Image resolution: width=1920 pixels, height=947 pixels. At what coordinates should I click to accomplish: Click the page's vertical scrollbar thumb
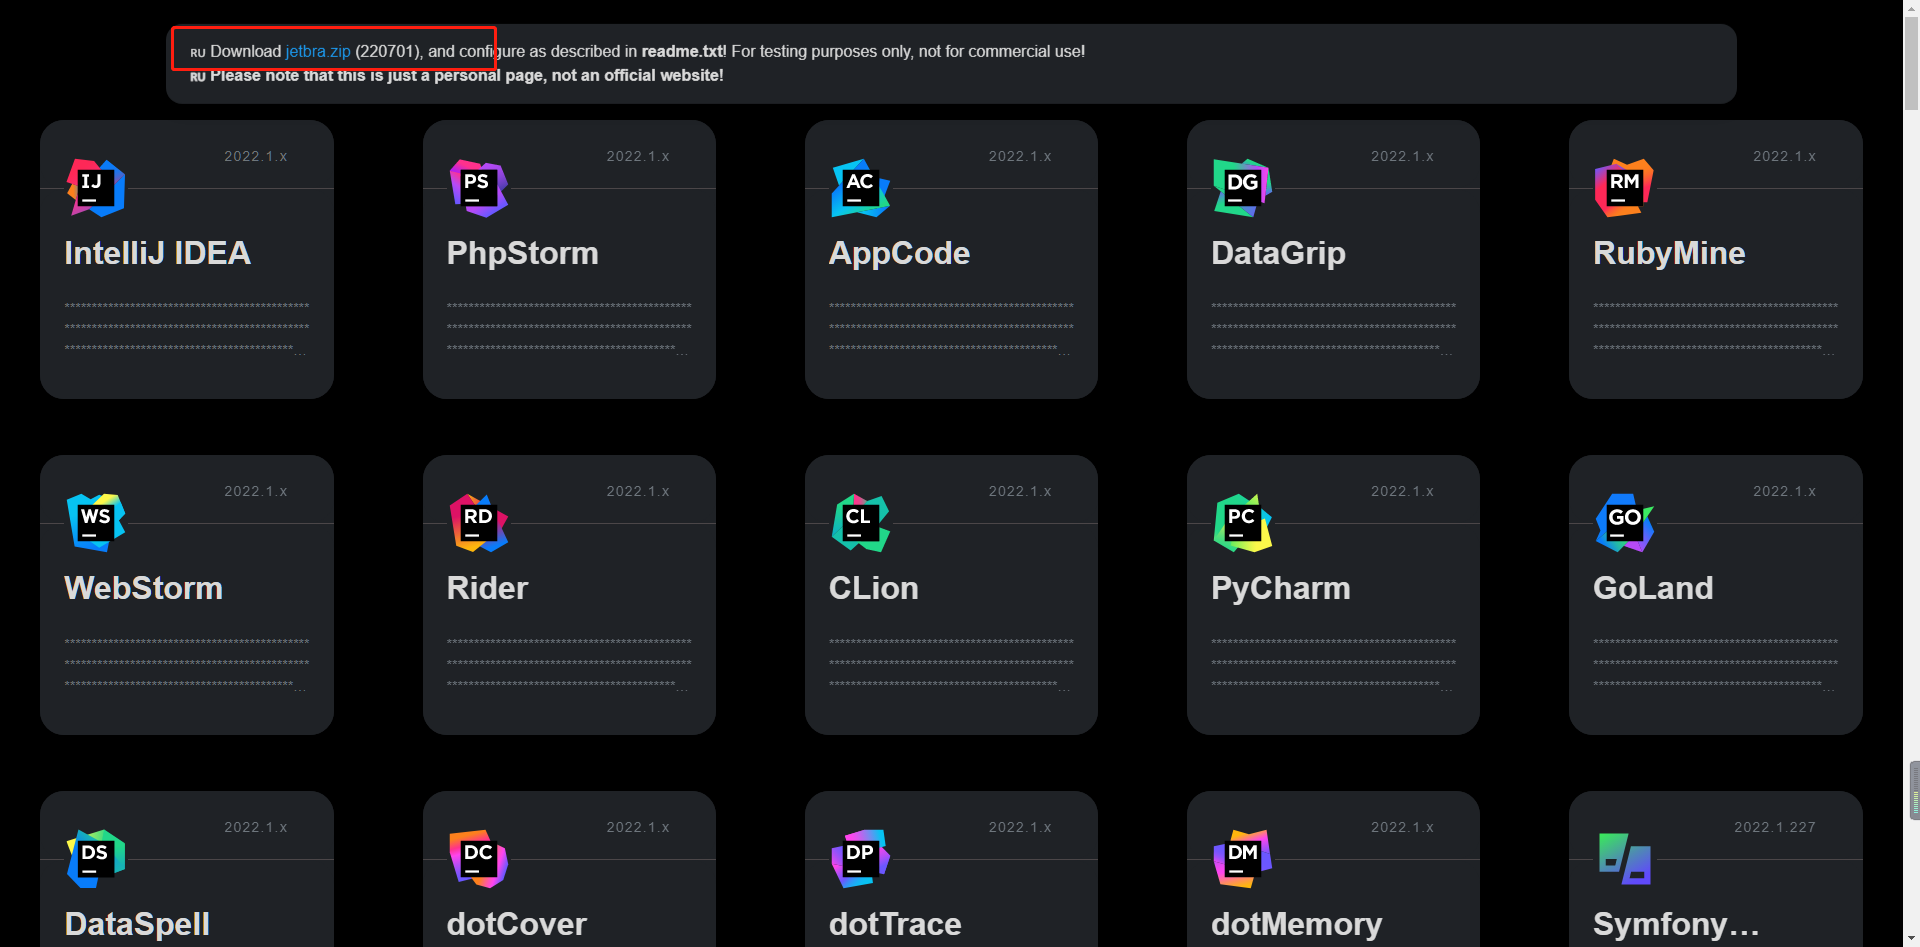point(1912,65)
